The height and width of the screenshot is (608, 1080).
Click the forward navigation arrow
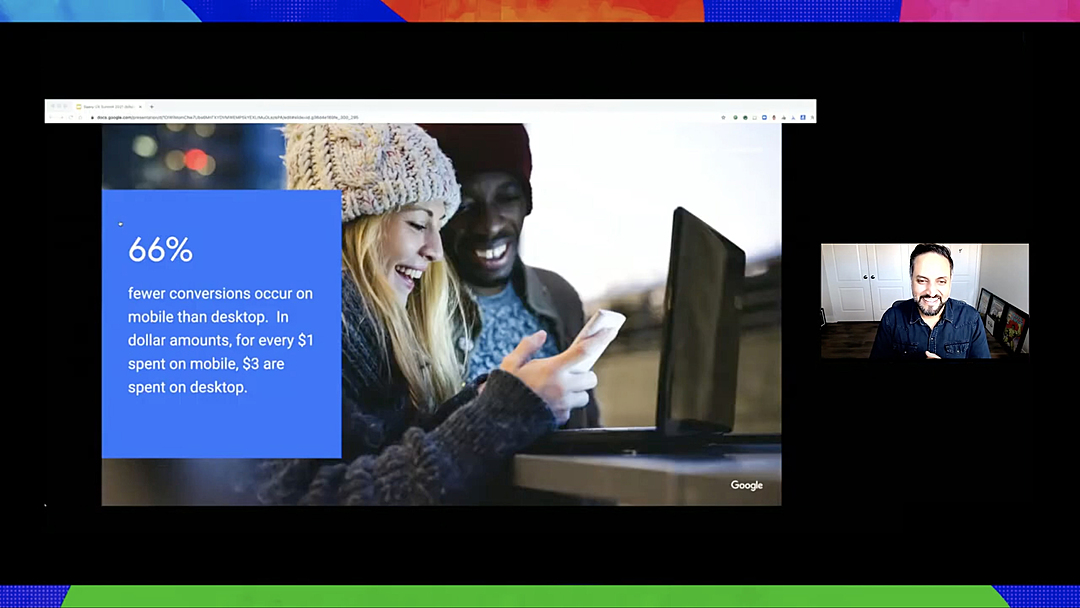[x=62, y=117]
